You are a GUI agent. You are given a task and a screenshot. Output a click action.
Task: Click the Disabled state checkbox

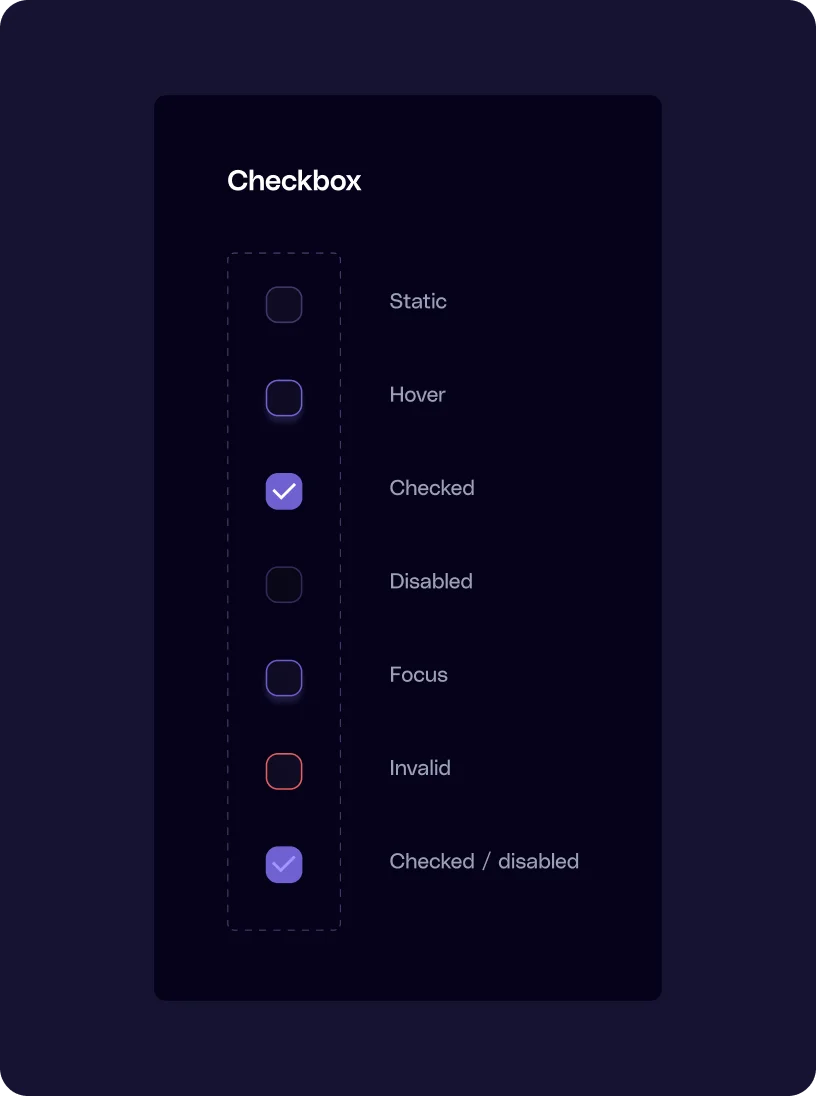(x=284, y=584)
